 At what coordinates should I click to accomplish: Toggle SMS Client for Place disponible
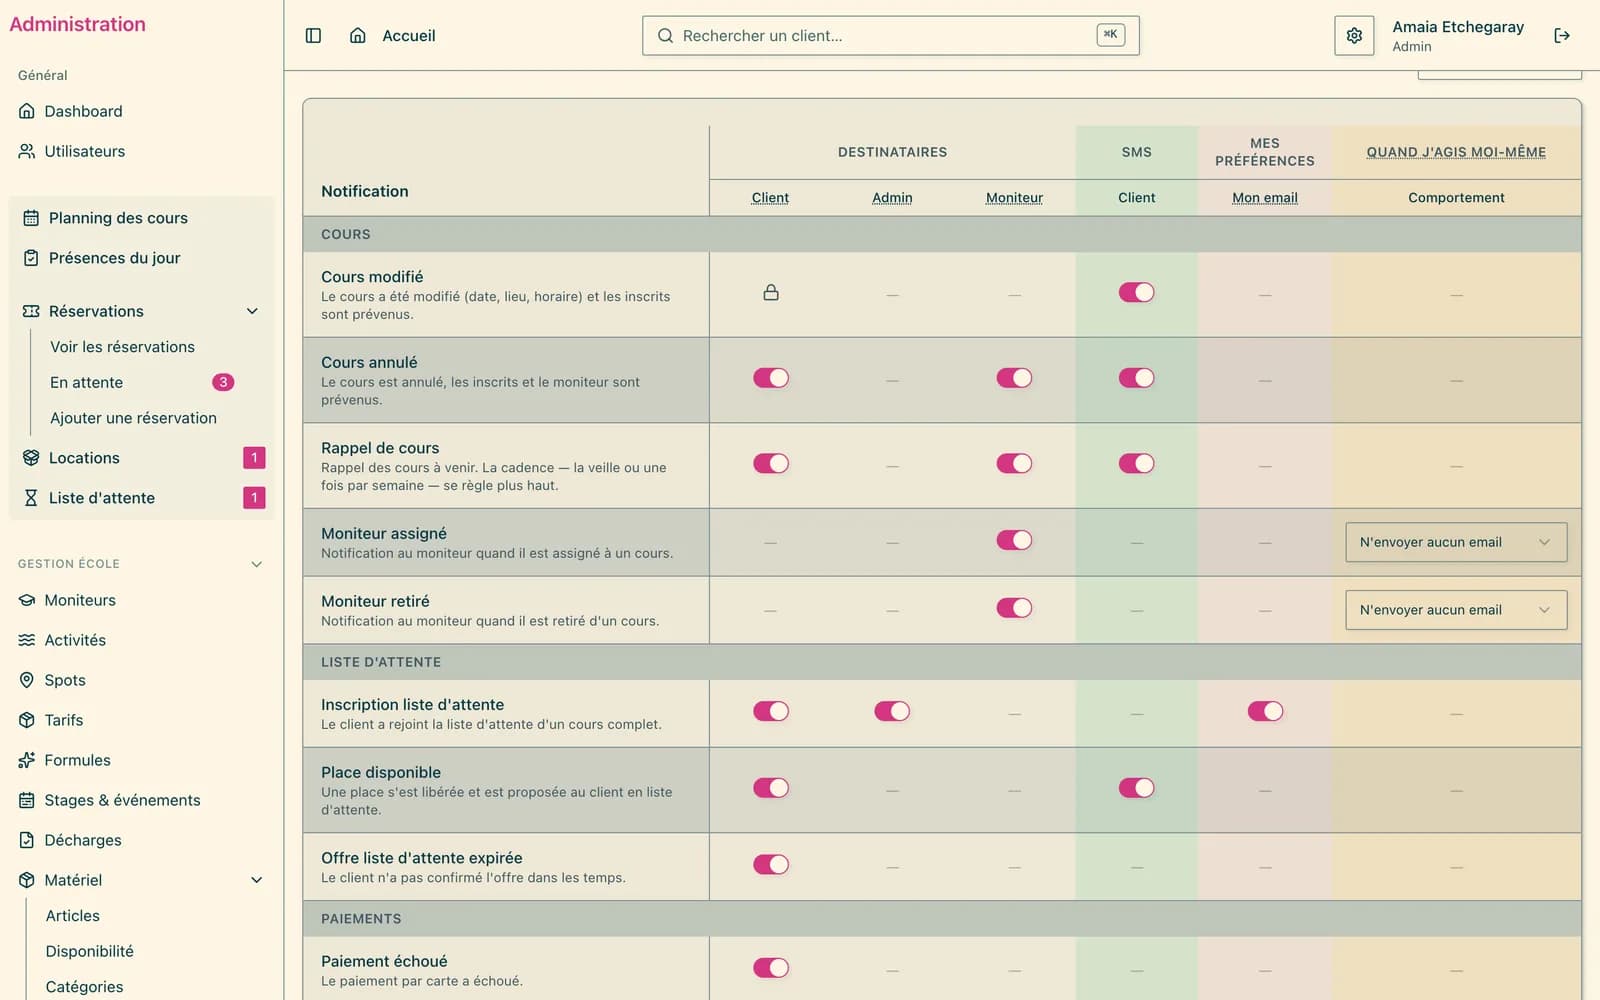[x=1136, y=788]
